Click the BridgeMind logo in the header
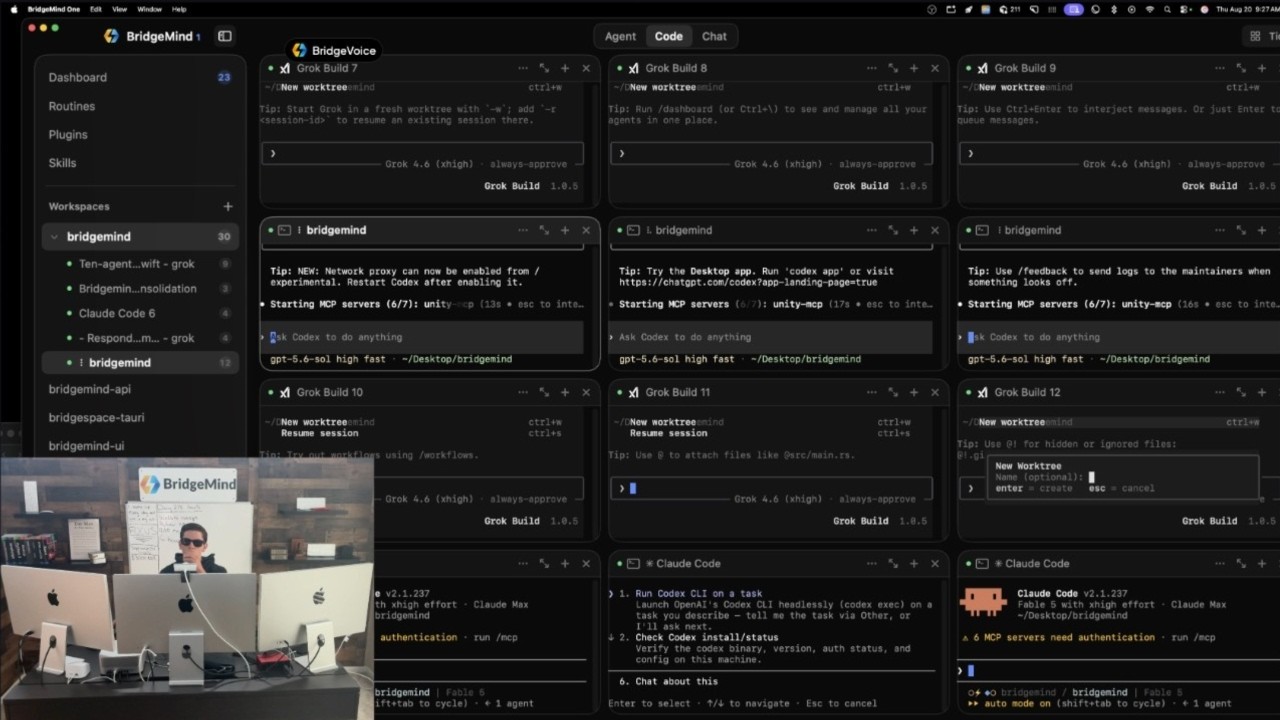Viewport: 1280px width, 720px height. (x=111, y=36)
